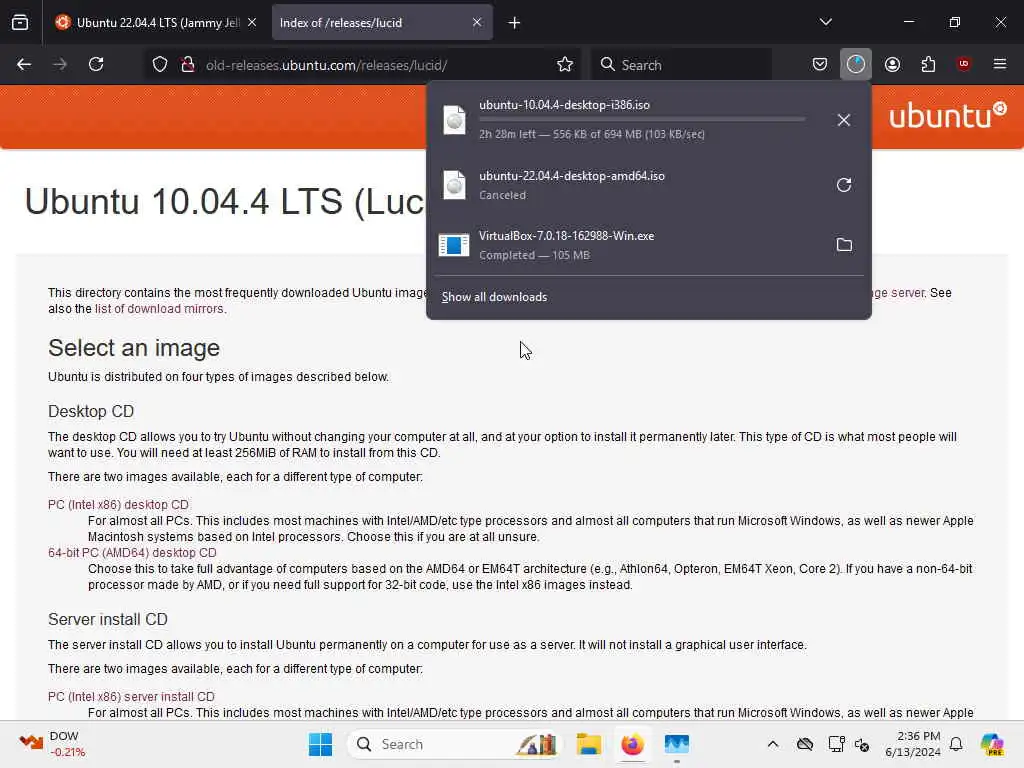Click the ubuntu-10.04.4-desktop-i386.iso file icon

pos(454,120)
